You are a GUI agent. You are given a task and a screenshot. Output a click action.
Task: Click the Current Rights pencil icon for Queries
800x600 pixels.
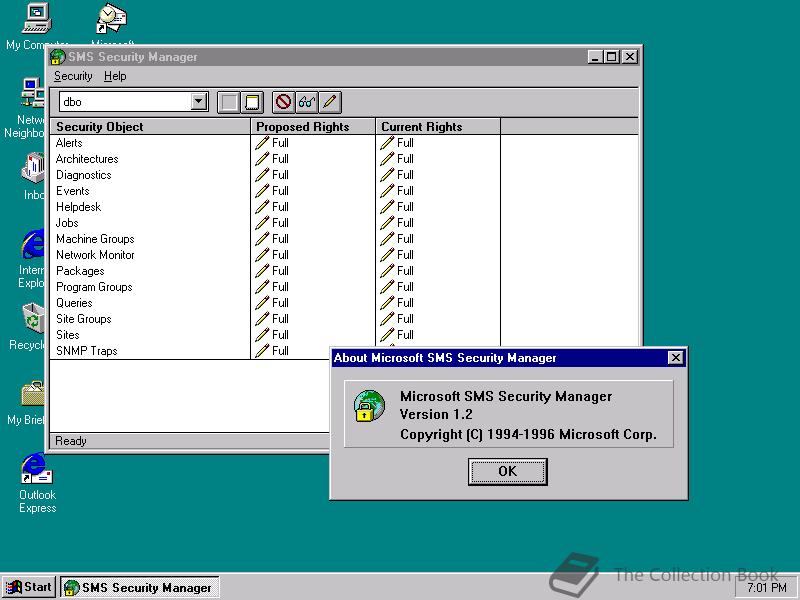(x=387, y=303)
